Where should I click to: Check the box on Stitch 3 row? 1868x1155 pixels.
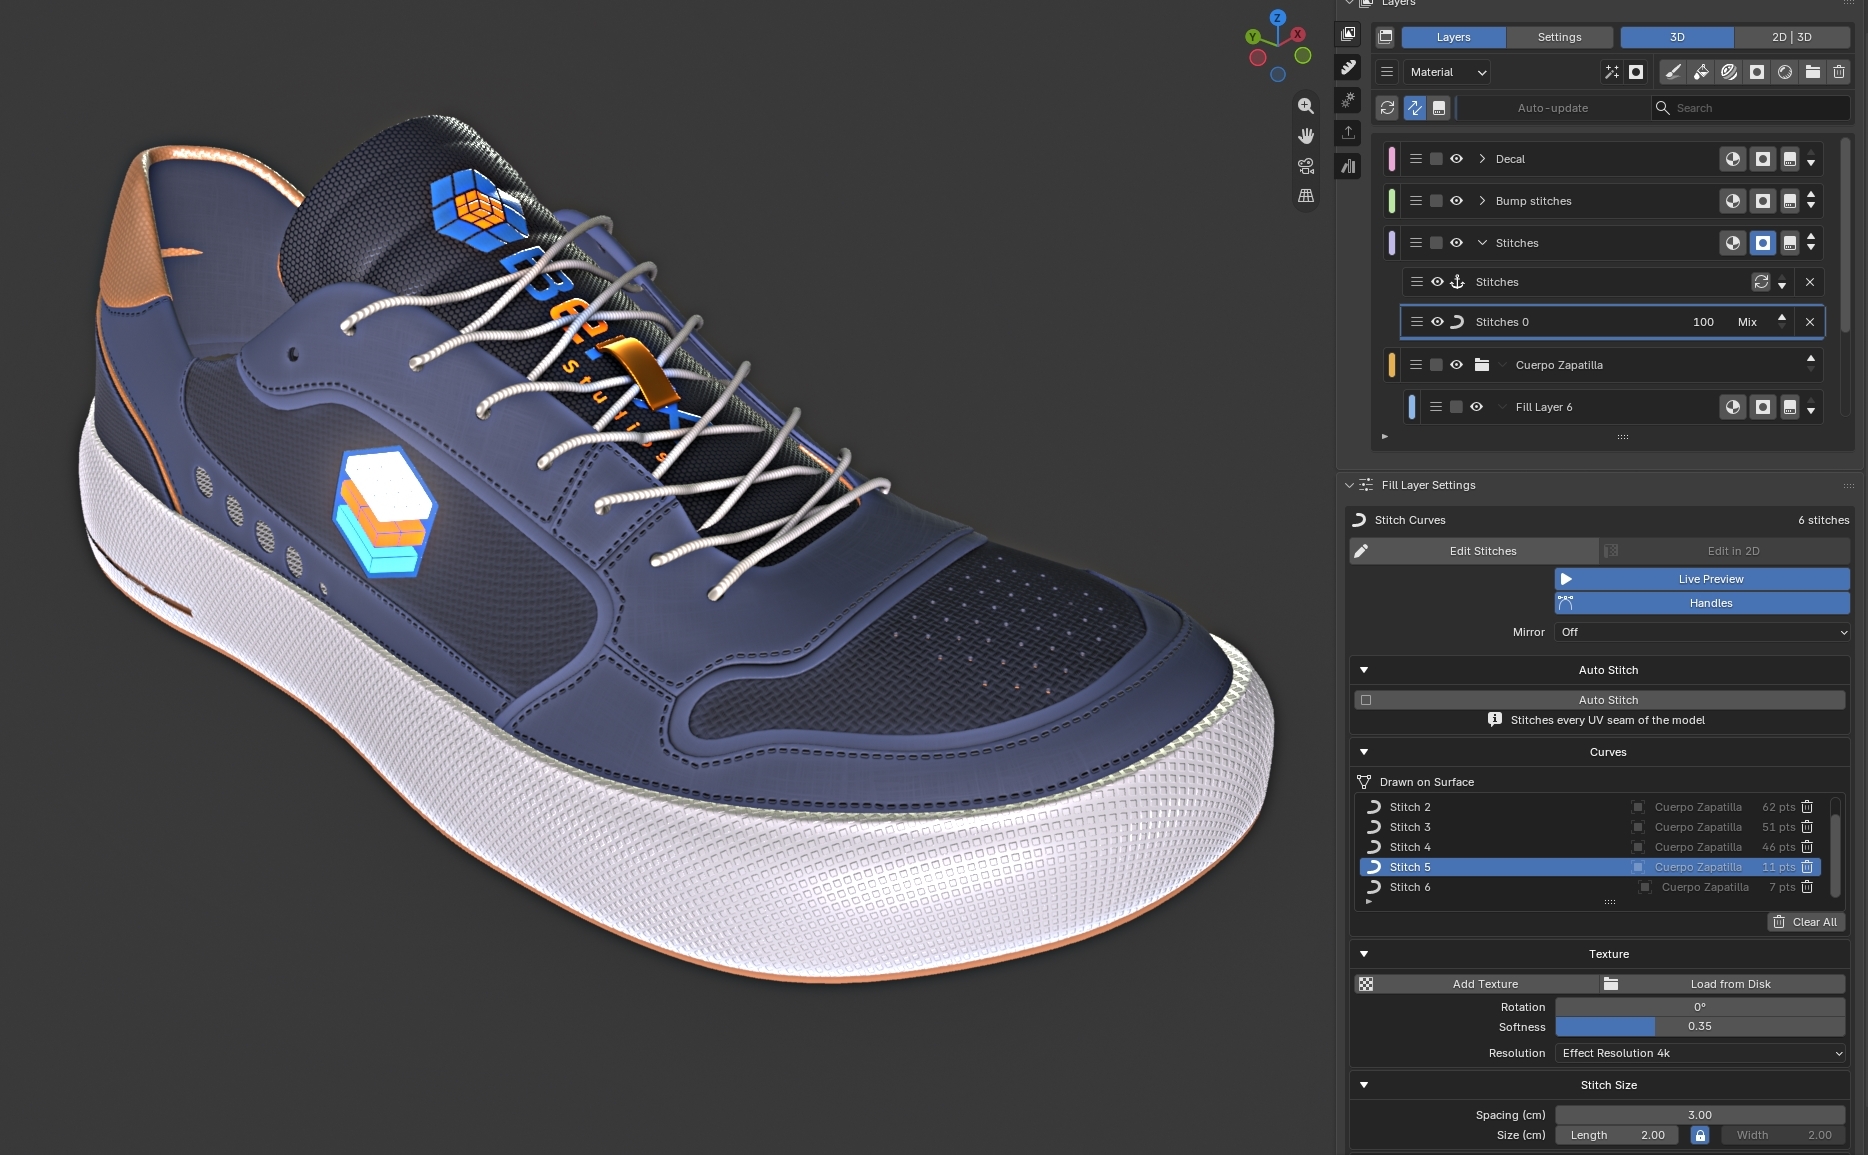pos(1638,827)
